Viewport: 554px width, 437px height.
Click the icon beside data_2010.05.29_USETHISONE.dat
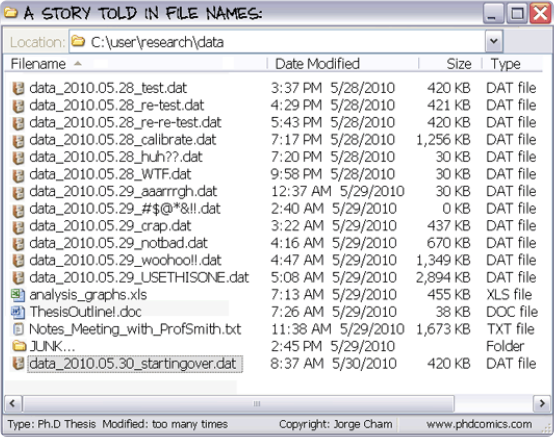click(18, 278)
